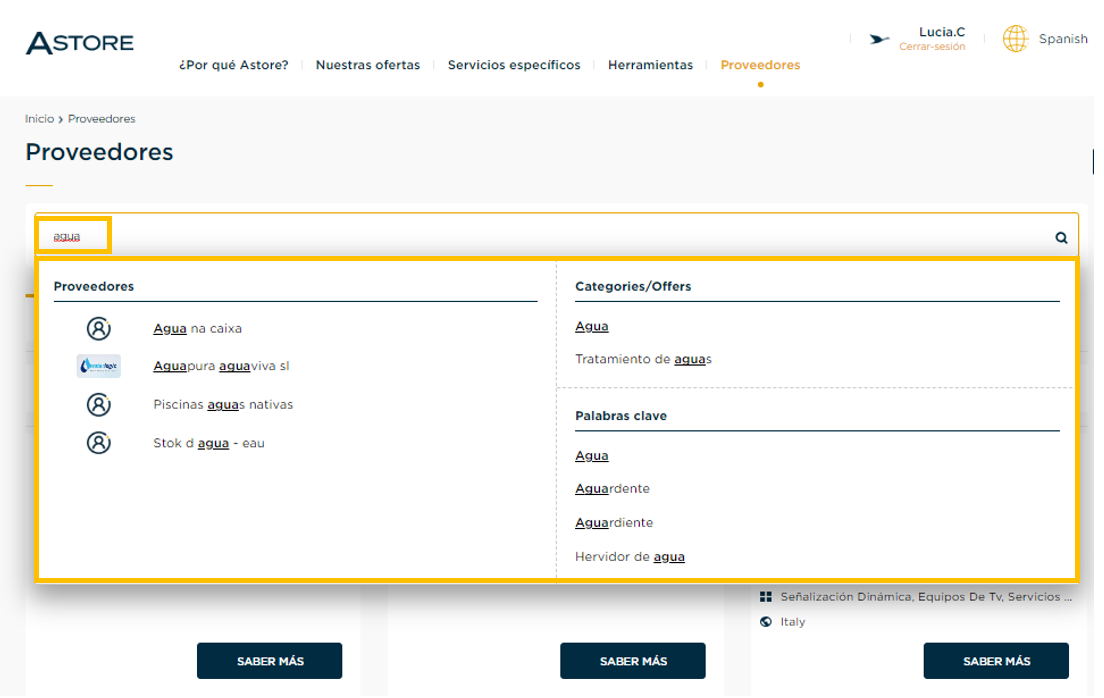Click the avatar icon beside Piscinas aguas nativas
Screen dimensions: 1104x698
[99, 404]
